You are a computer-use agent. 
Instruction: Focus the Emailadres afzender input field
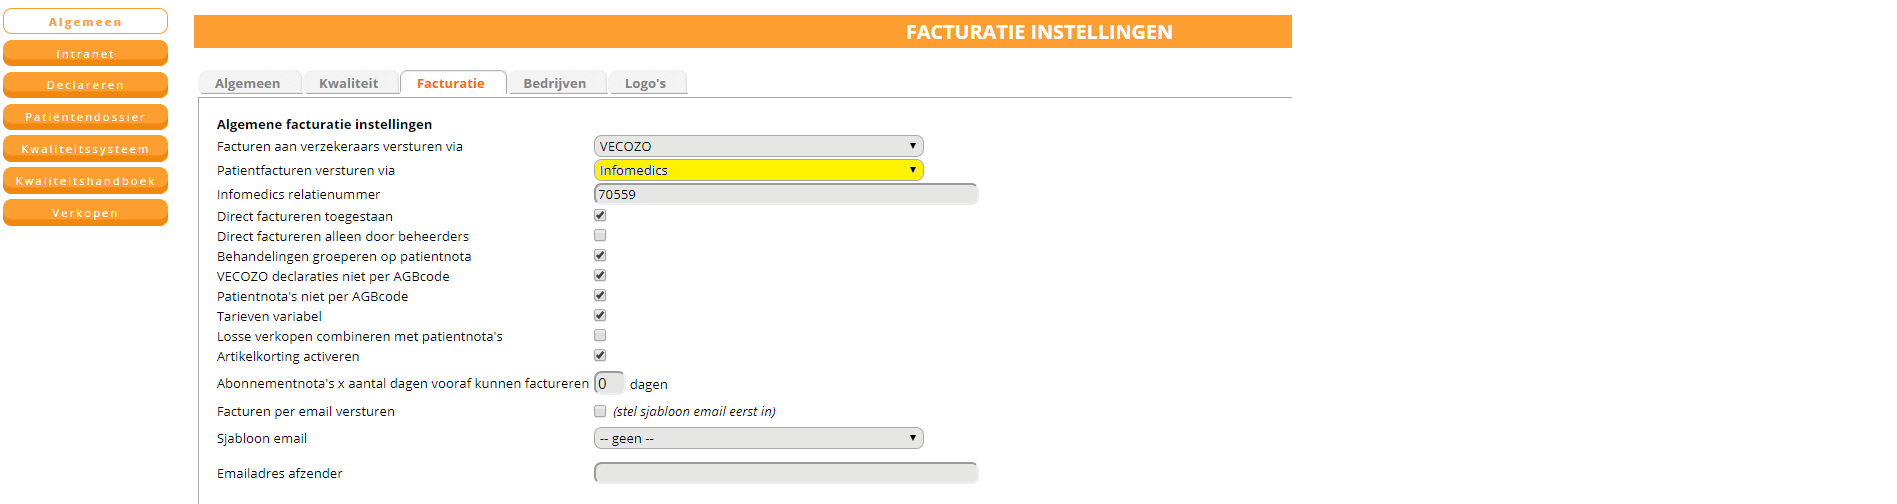[785, 473]
